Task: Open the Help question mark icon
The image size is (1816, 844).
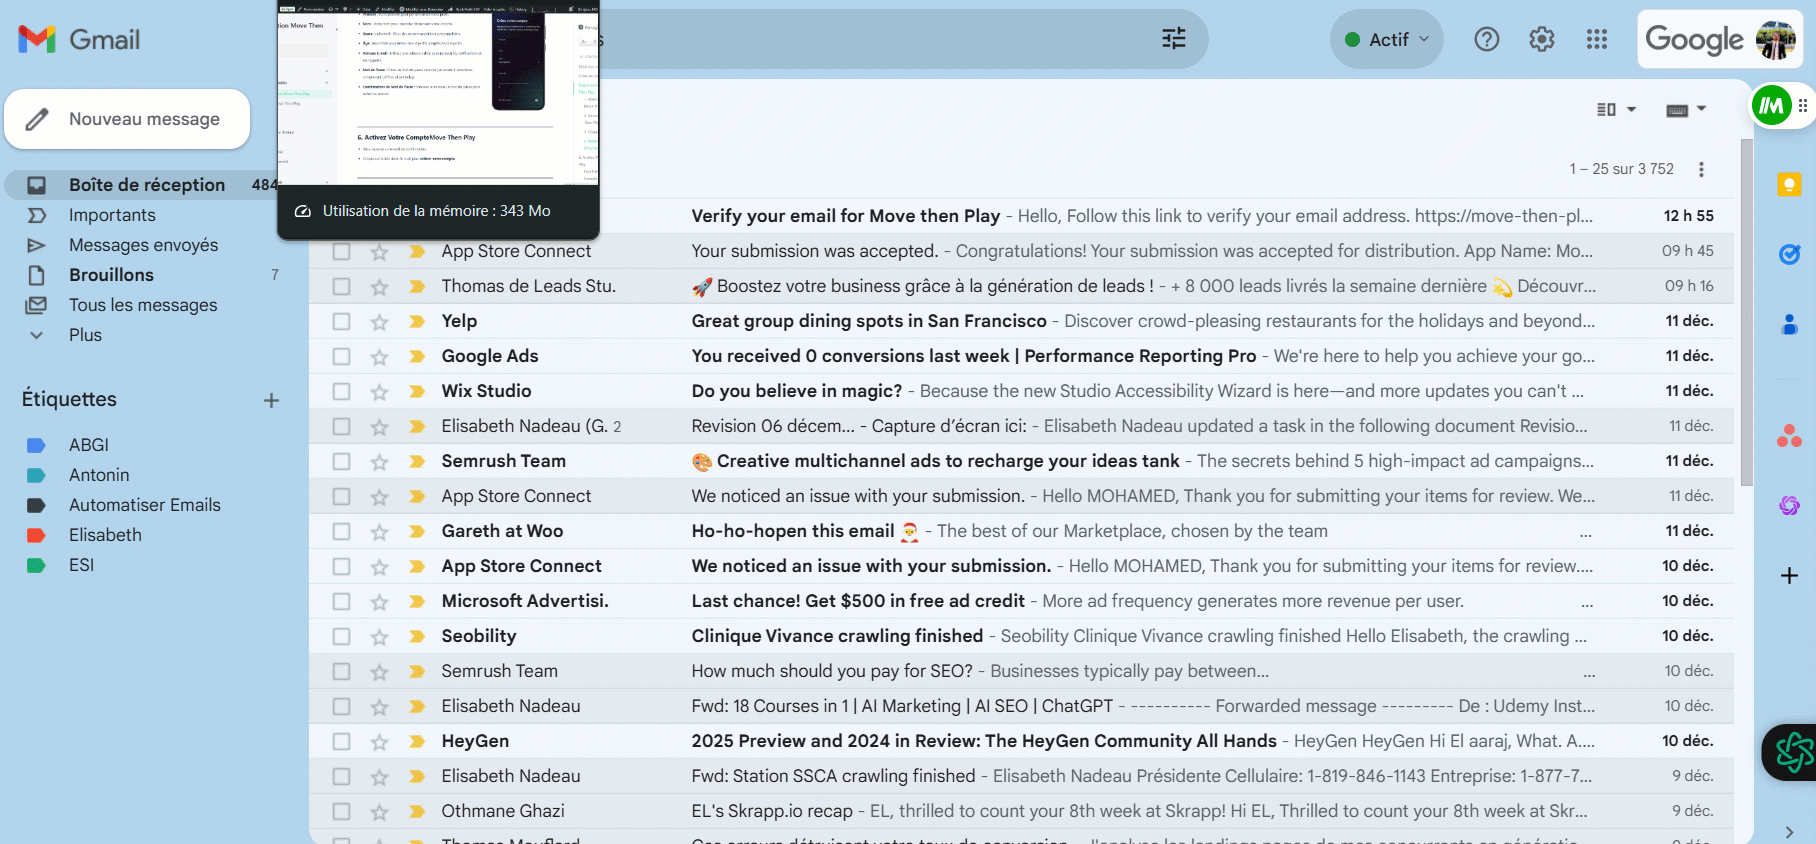Action: (x=1487, y=39)
